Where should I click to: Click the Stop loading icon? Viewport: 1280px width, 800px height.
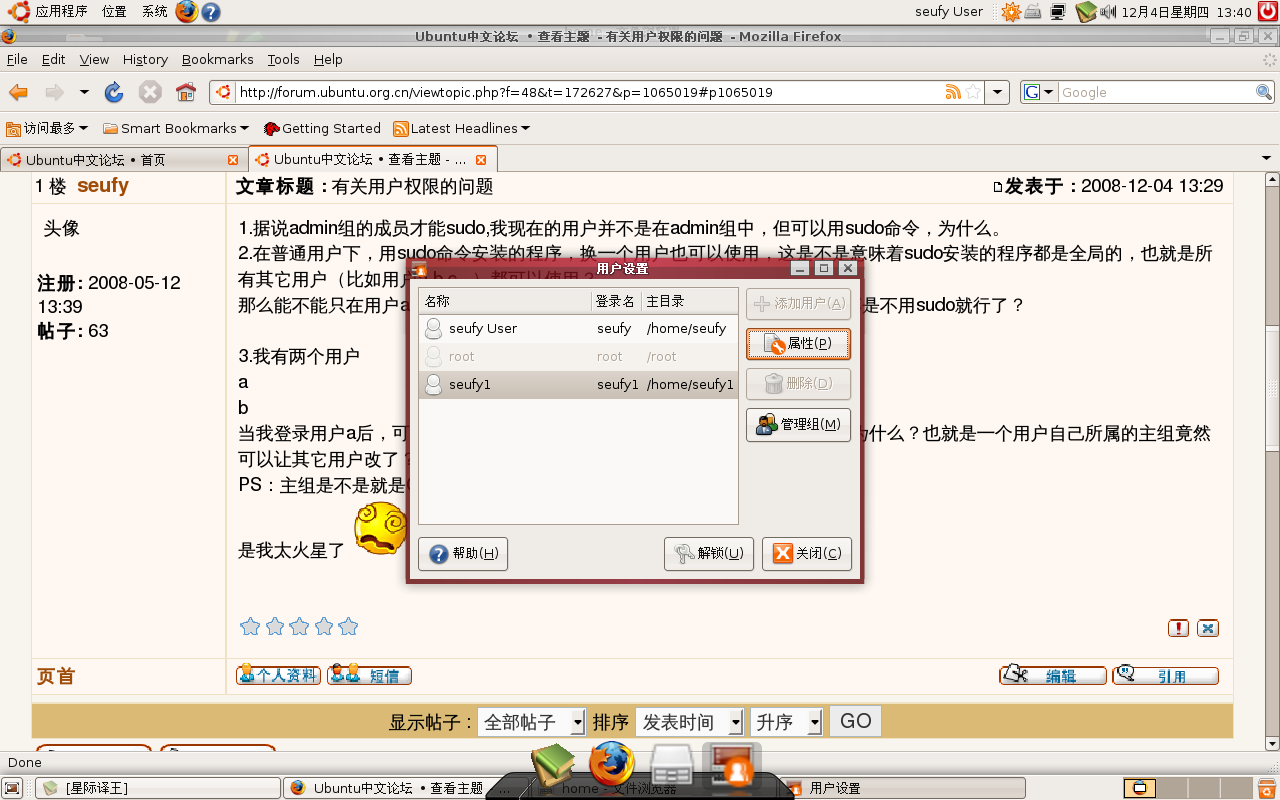150,93
